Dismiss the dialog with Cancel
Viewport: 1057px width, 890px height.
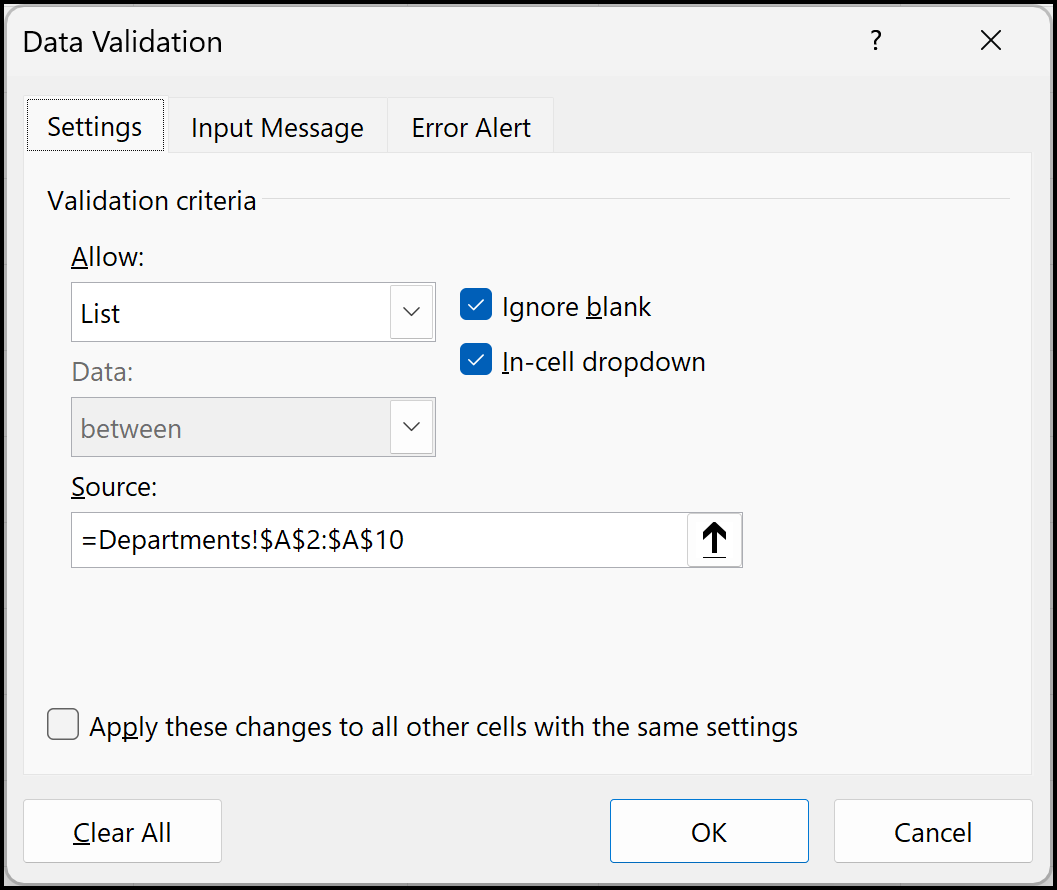pyautogui.click(x=932, y=831)
